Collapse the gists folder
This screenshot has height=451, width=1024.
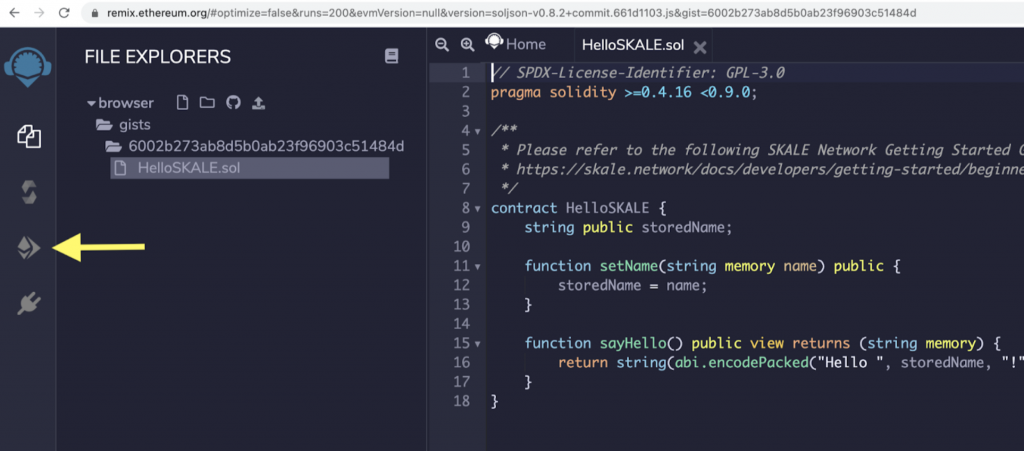tap(104, 124)
